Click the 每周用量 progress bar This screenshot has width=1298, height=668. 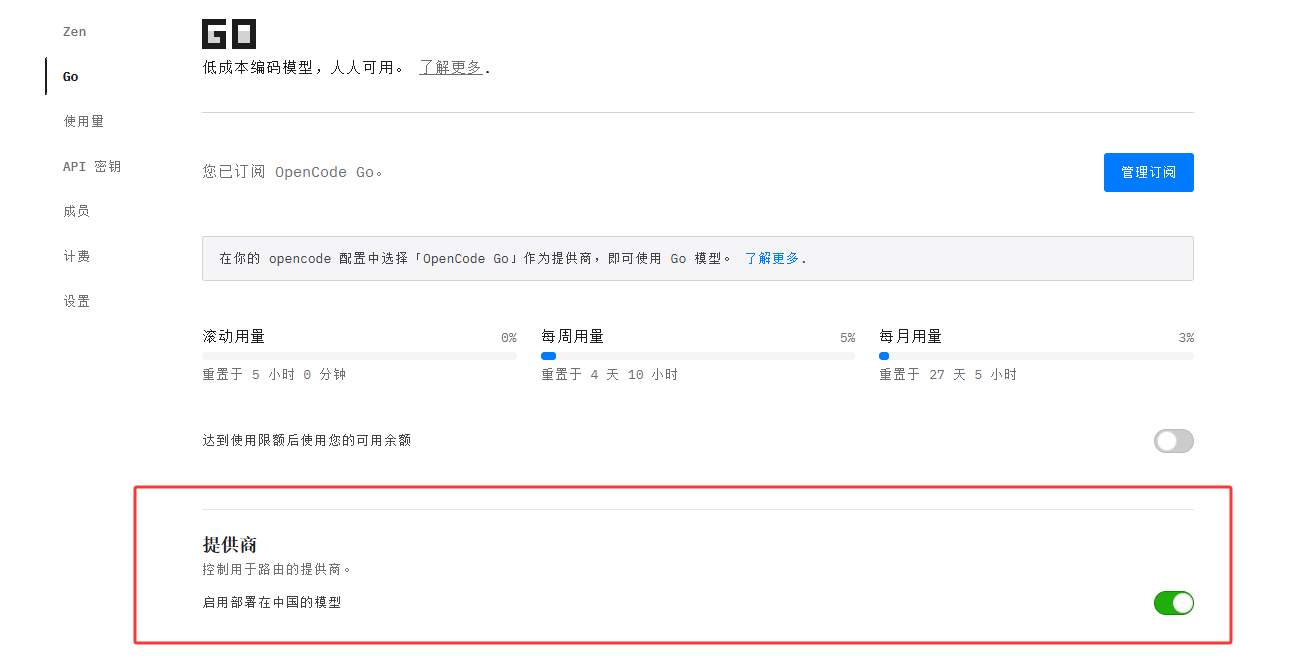point(698,356)
